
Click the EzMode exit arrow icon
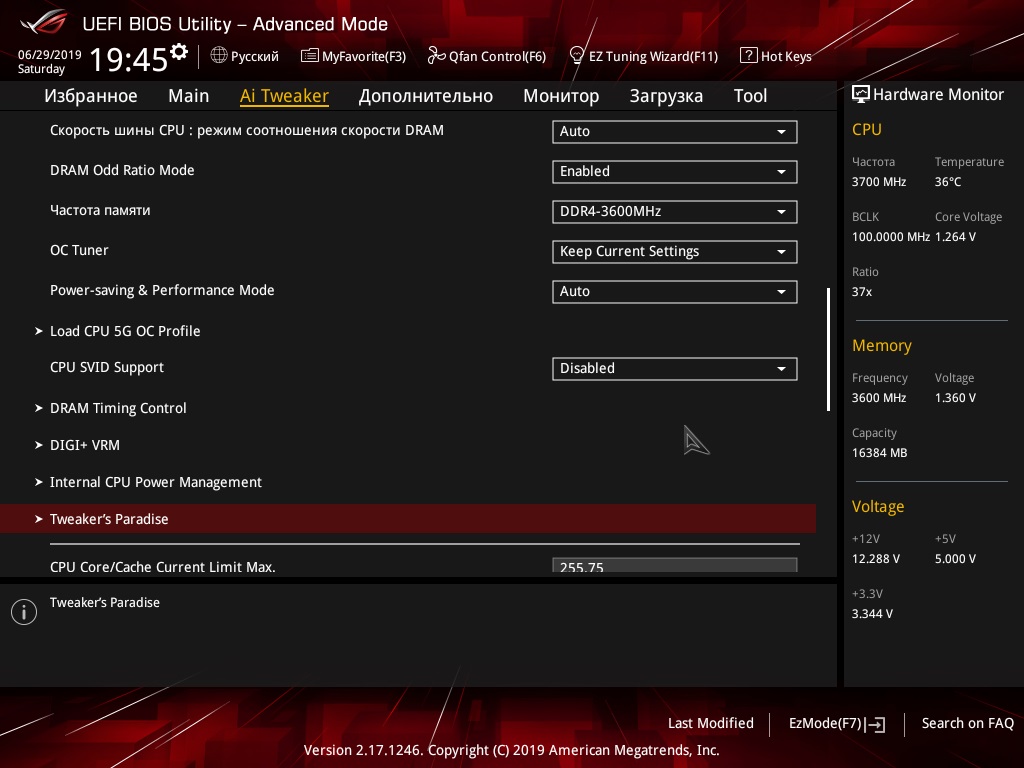[876, 724]
